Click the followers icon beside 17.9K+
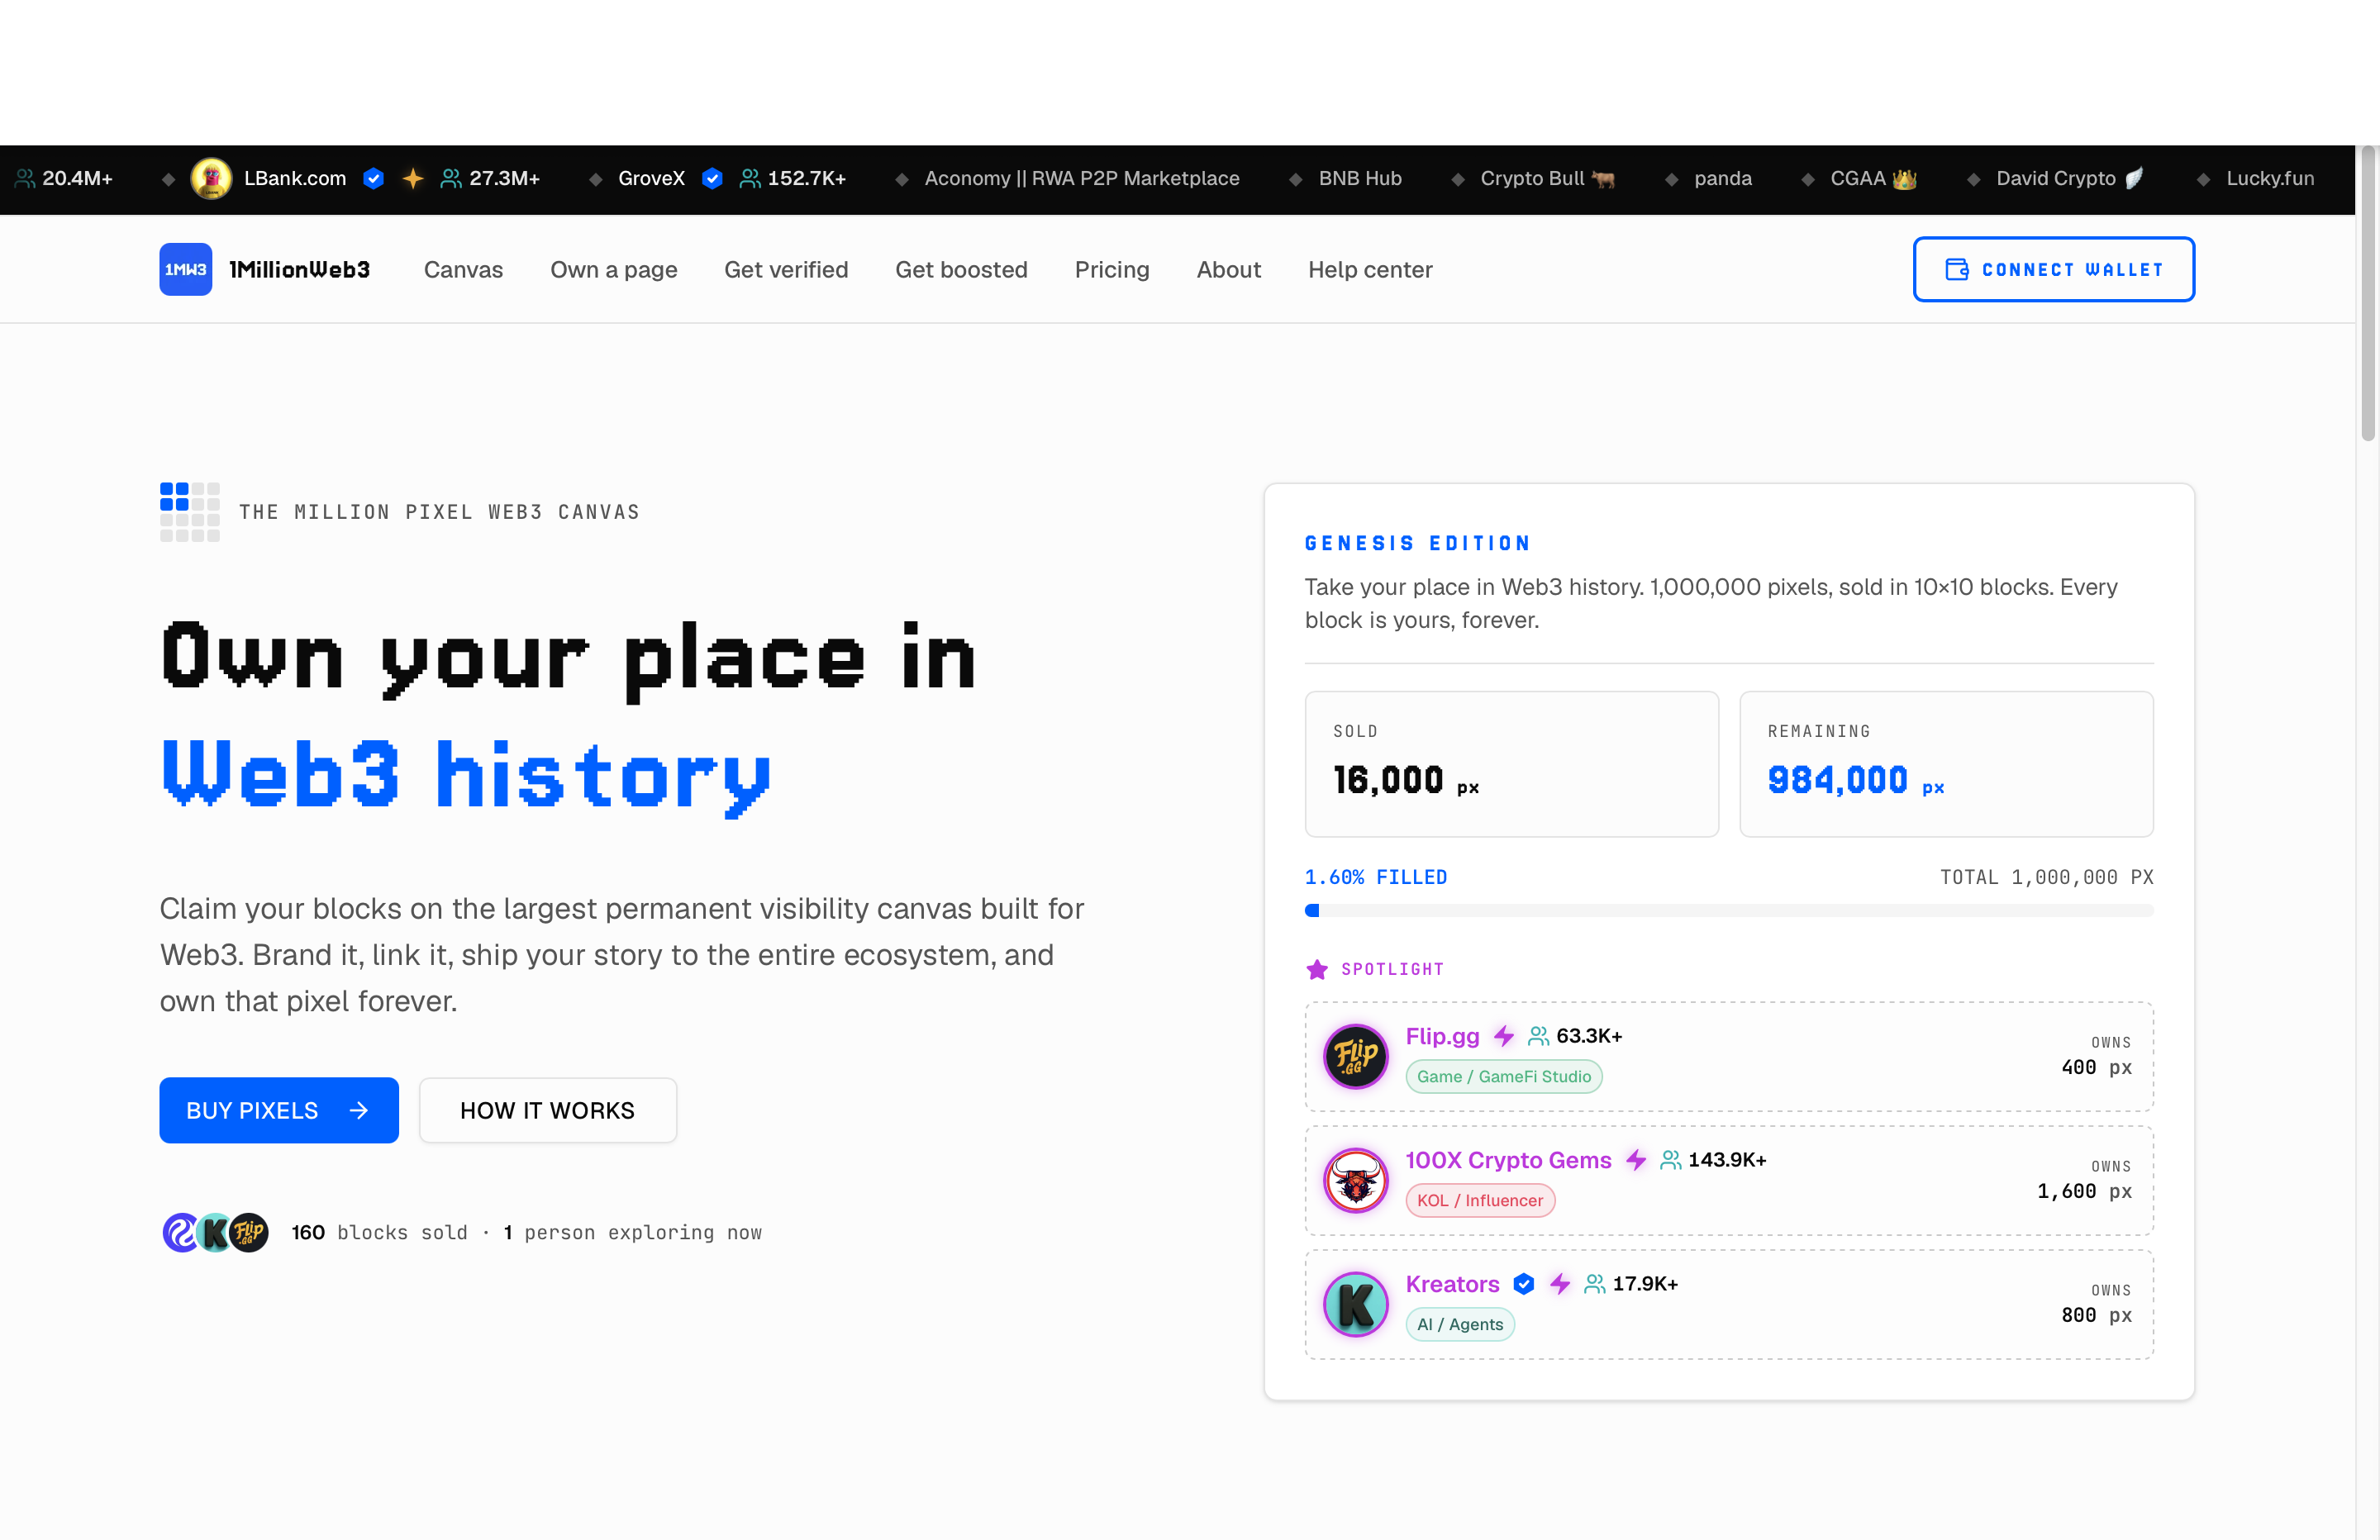Image resolution: width=2380 pixels, height=1540 pixels. coord(1595,1284)
